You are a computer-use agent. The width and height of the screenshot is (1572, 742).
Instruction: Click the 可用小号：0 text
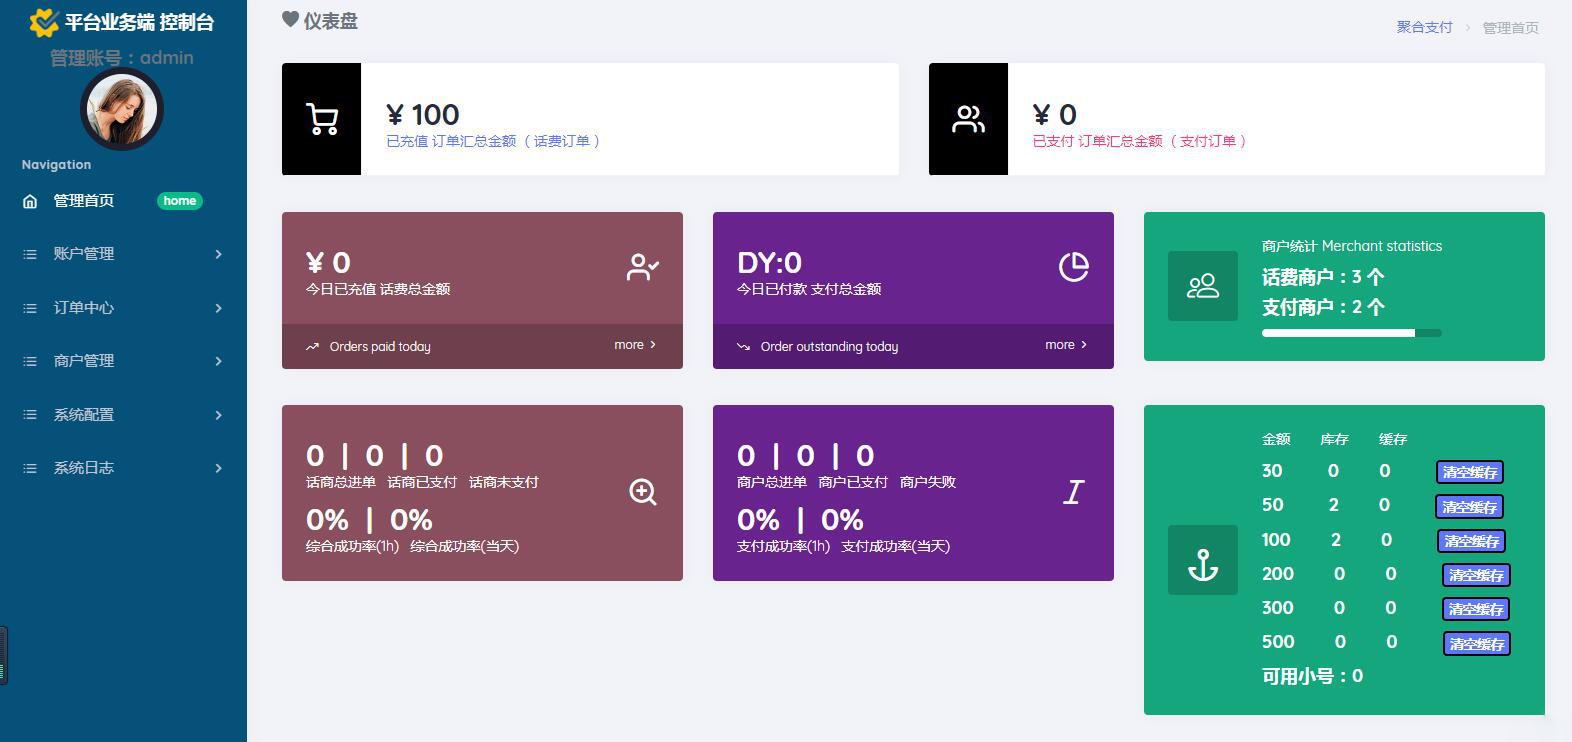click(1312, 676)
